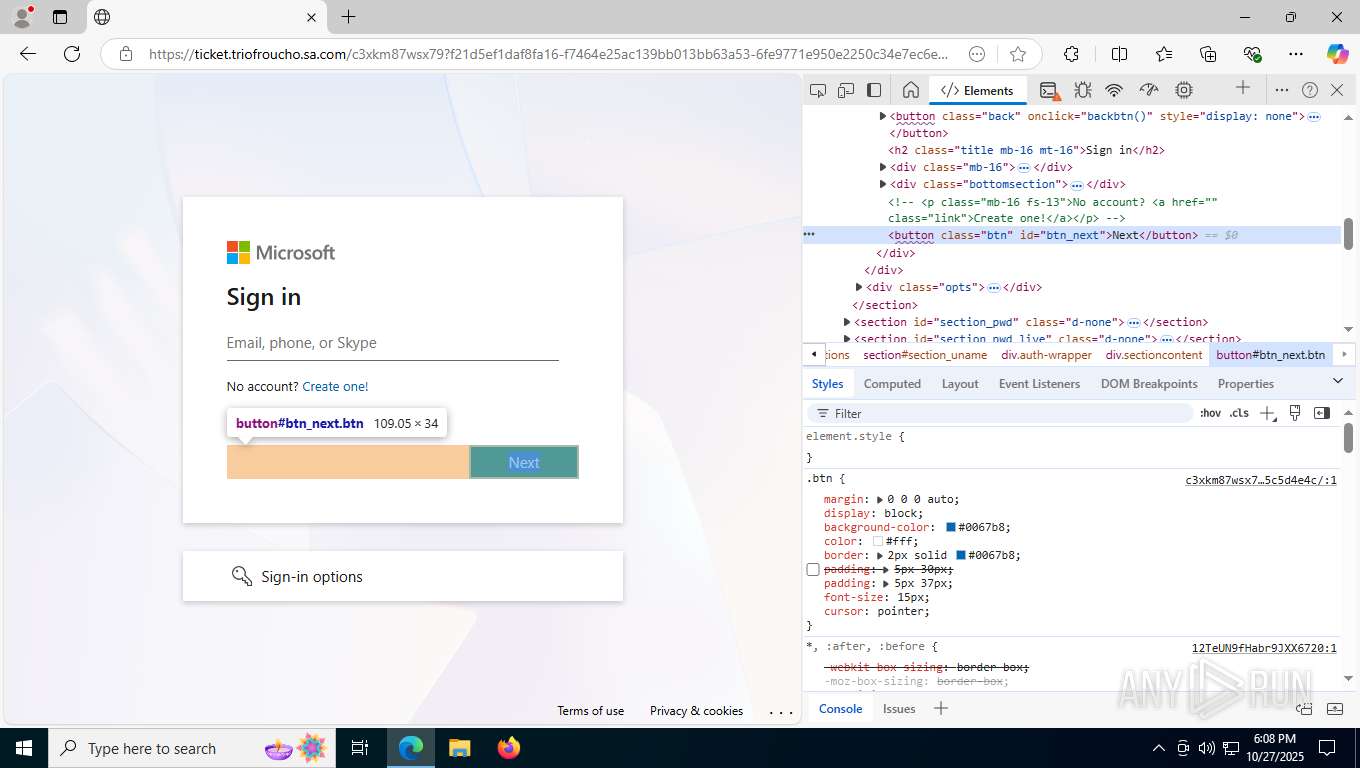Focus the Styles Filter input
Screen dimensions: 1360x768
[x=1000, y=413]
